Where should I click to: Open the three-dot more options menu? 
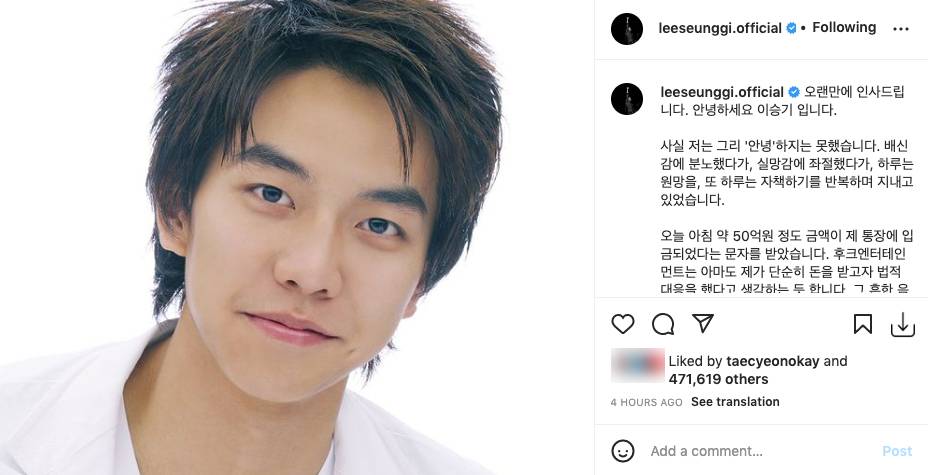[x=900, y=29]
